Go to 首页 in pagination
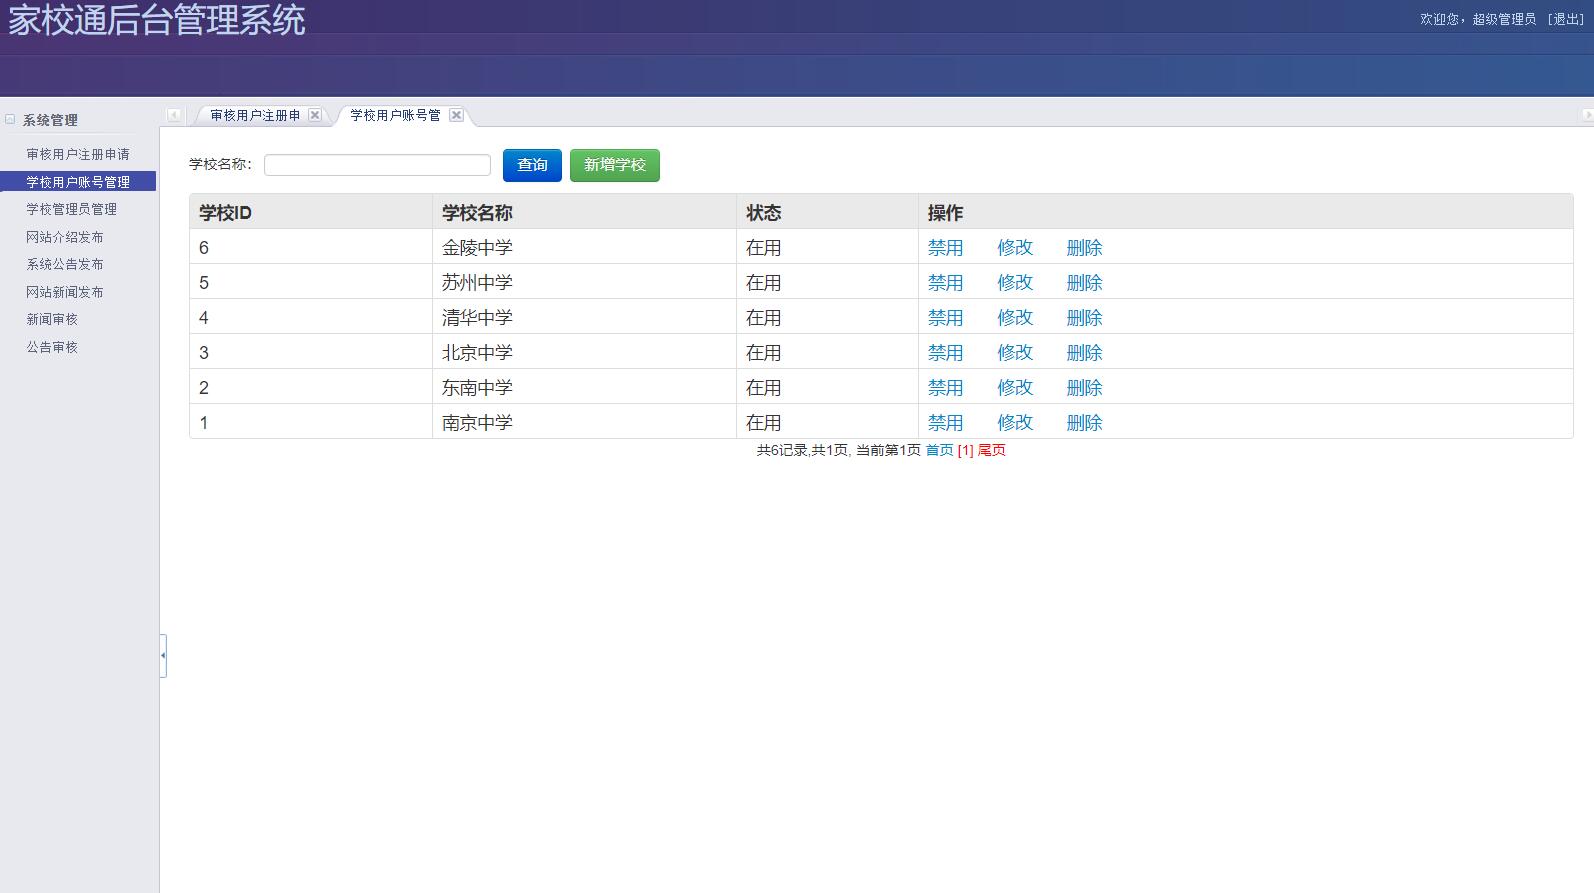 (939, 450)
